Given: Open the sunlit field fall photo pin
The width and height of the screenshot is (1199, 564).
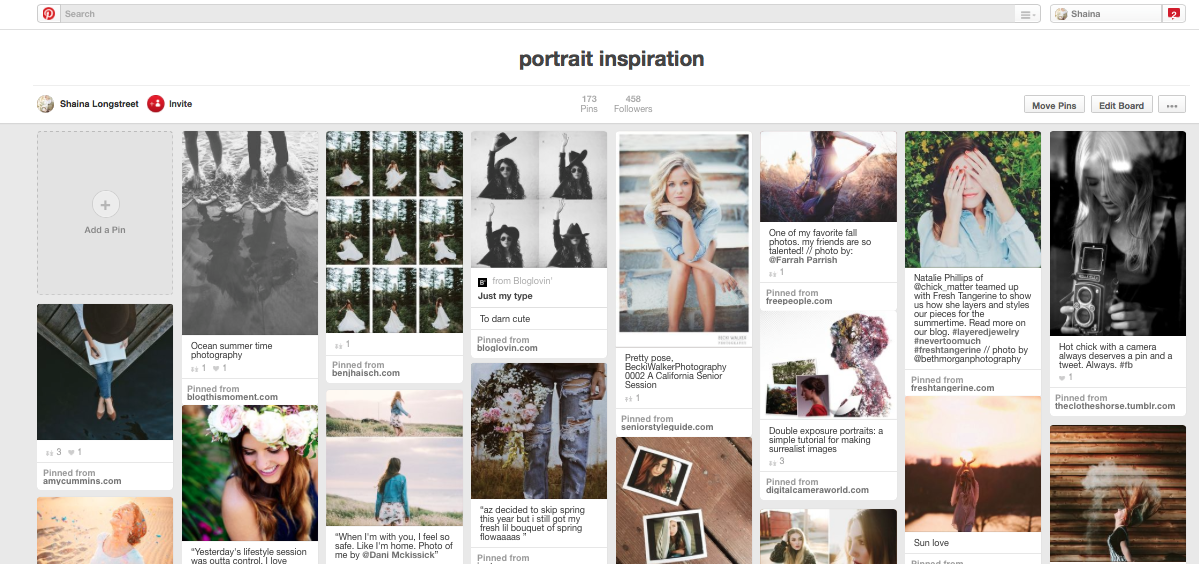Looking at the screenshot, I should [828, 177].
